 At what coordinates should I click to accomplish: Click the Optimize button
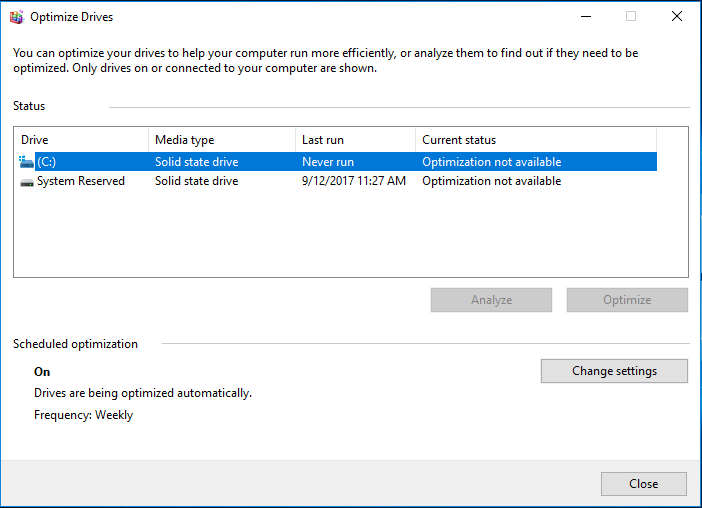(627, 300)
